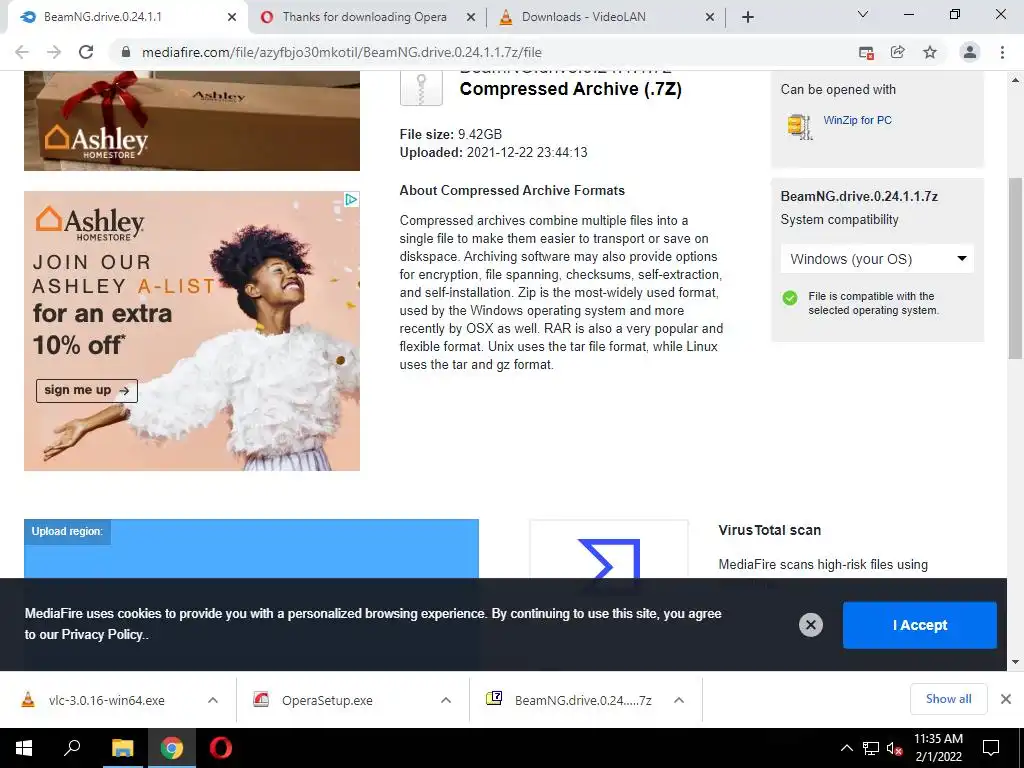Open File Explorer from taskbar
This screenshot has width=1024, height=768.
[x=122, y=748]
